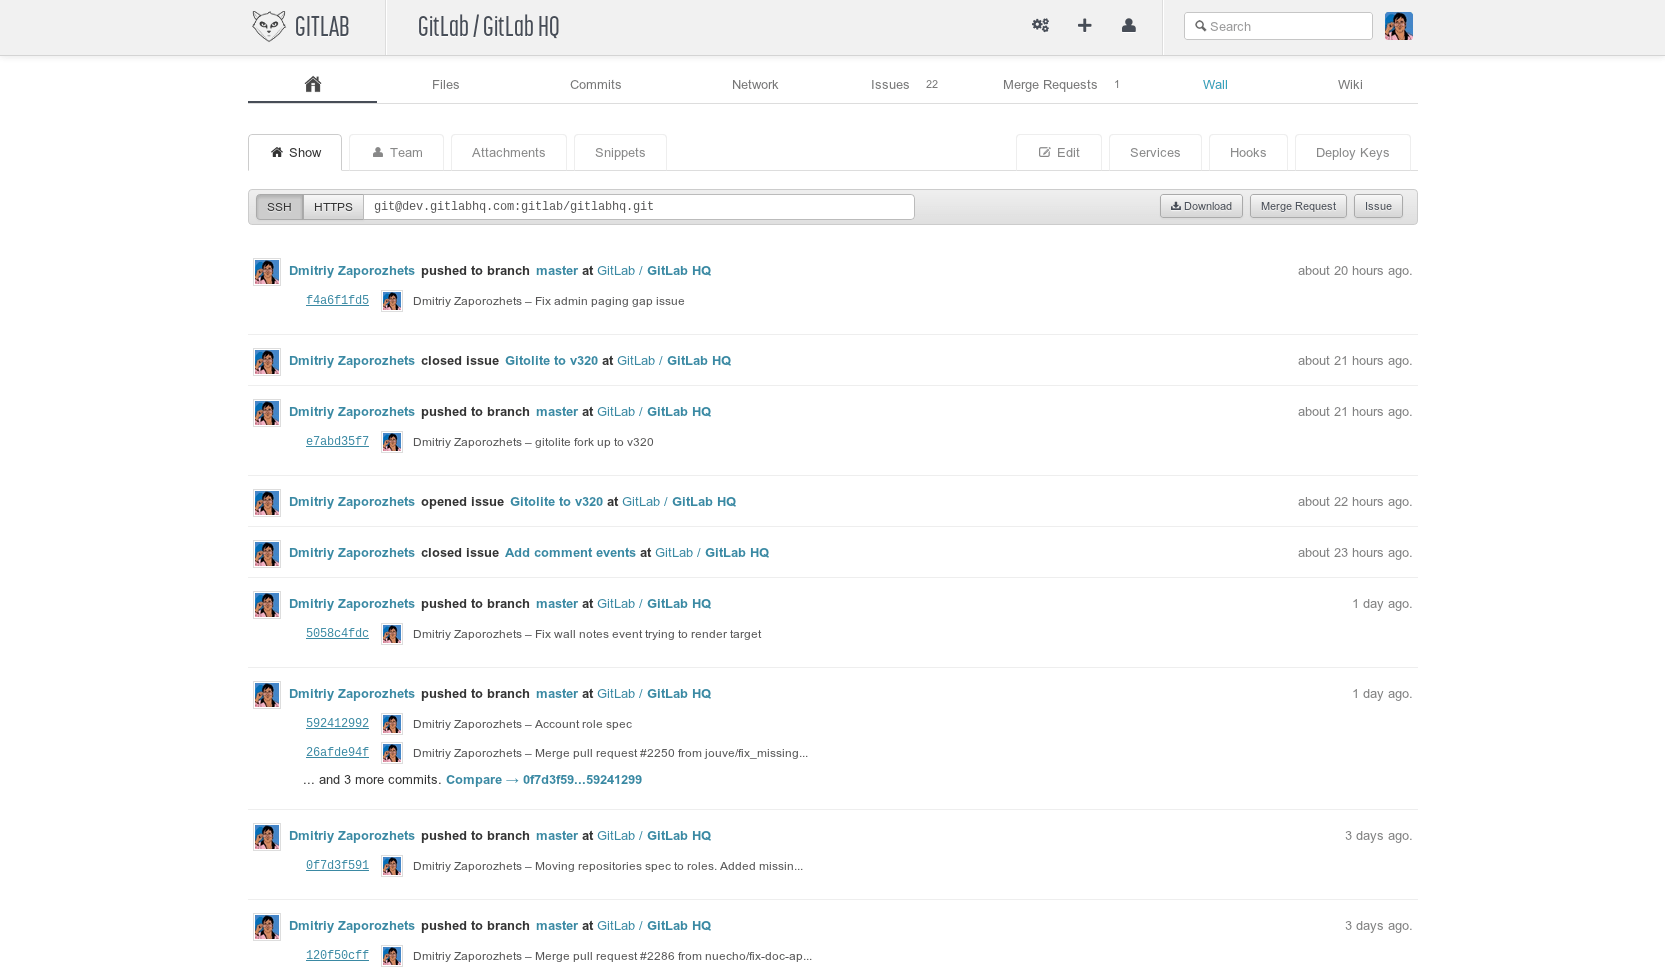Open the Files tab
This screenshot has width=1665, height=973.
click(445, 85)
